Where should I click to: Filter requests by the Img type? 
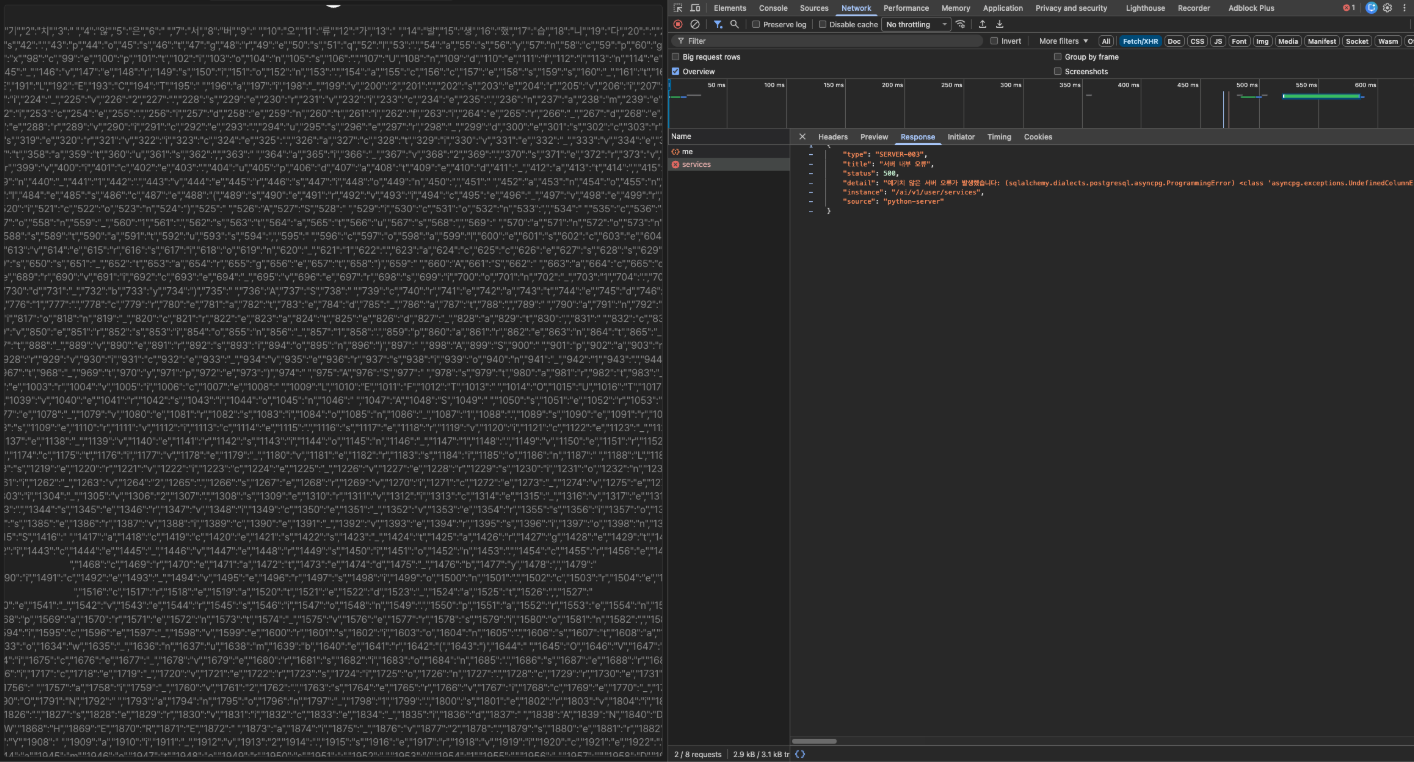pyautogui.click(x=1263, y=41)
